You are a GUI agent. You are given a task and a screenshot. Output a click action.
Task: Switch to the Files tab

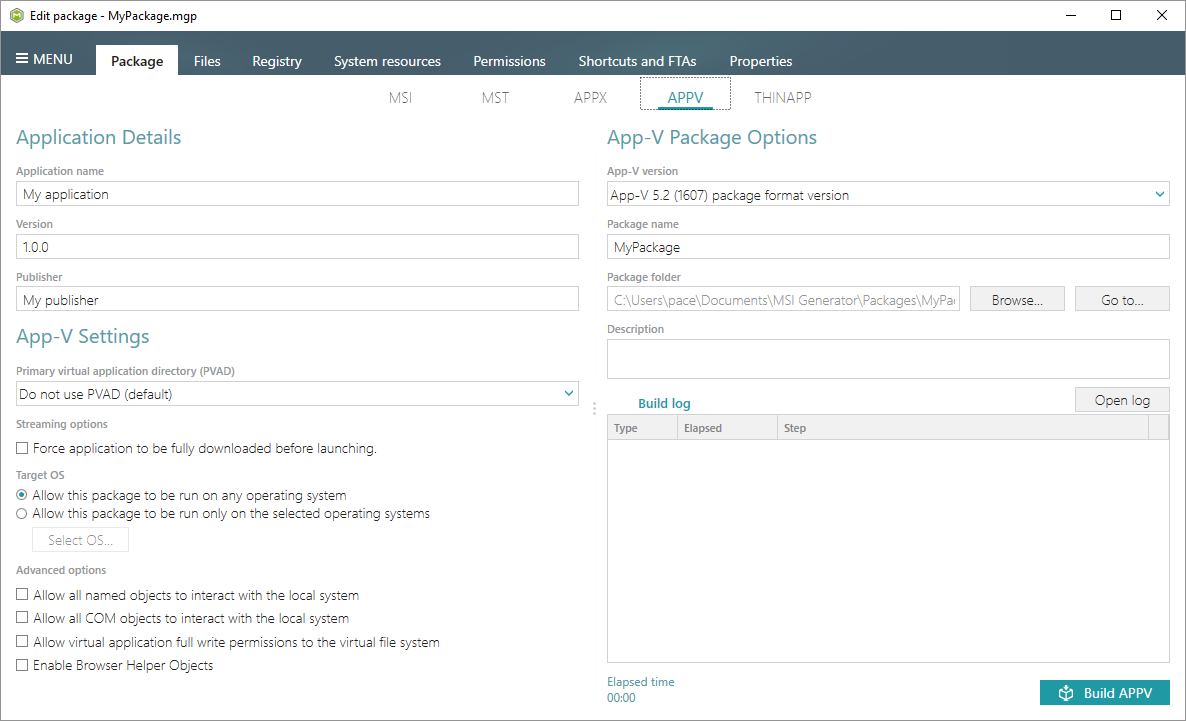(207, 61)
